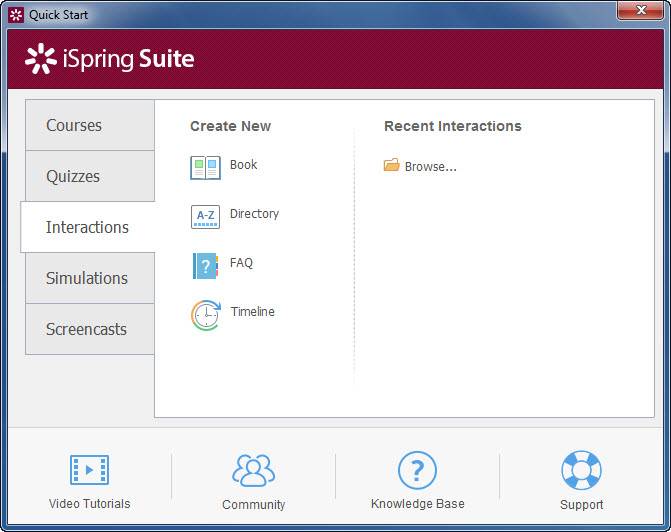Select the FAQ label under Create New
Viewport: 671px width, 532px height.
(x=241, y=262)
